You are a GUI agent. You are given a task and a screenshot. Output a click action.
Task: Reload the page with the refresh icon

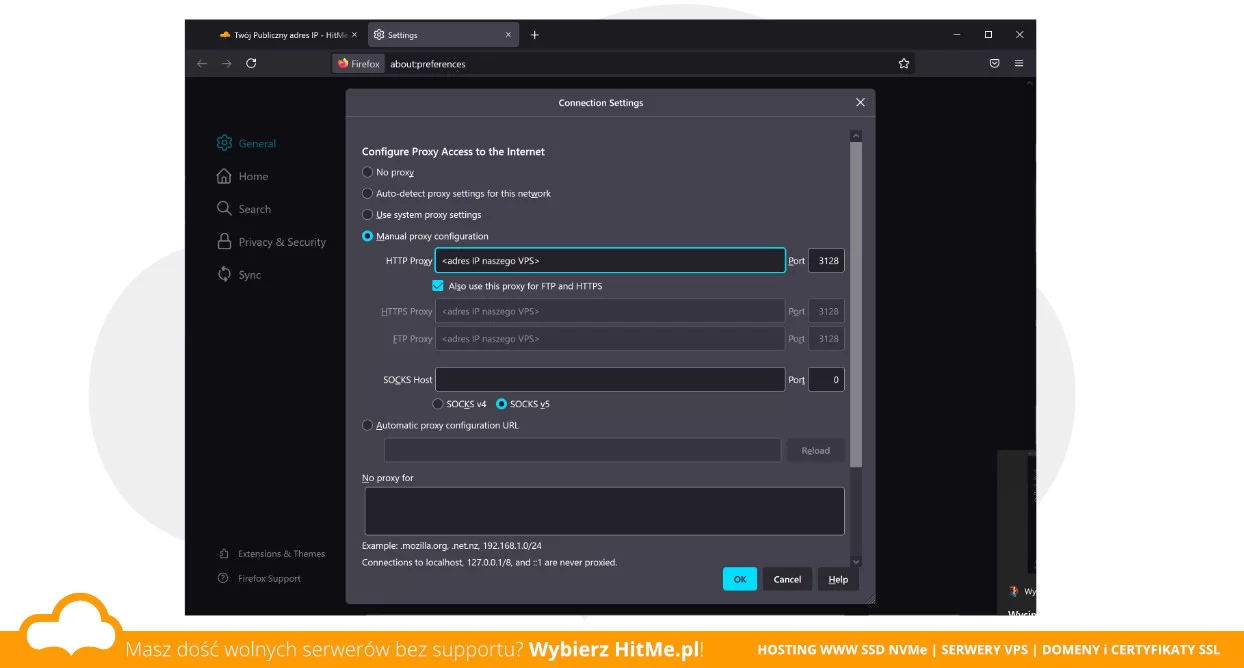(251, 63)
